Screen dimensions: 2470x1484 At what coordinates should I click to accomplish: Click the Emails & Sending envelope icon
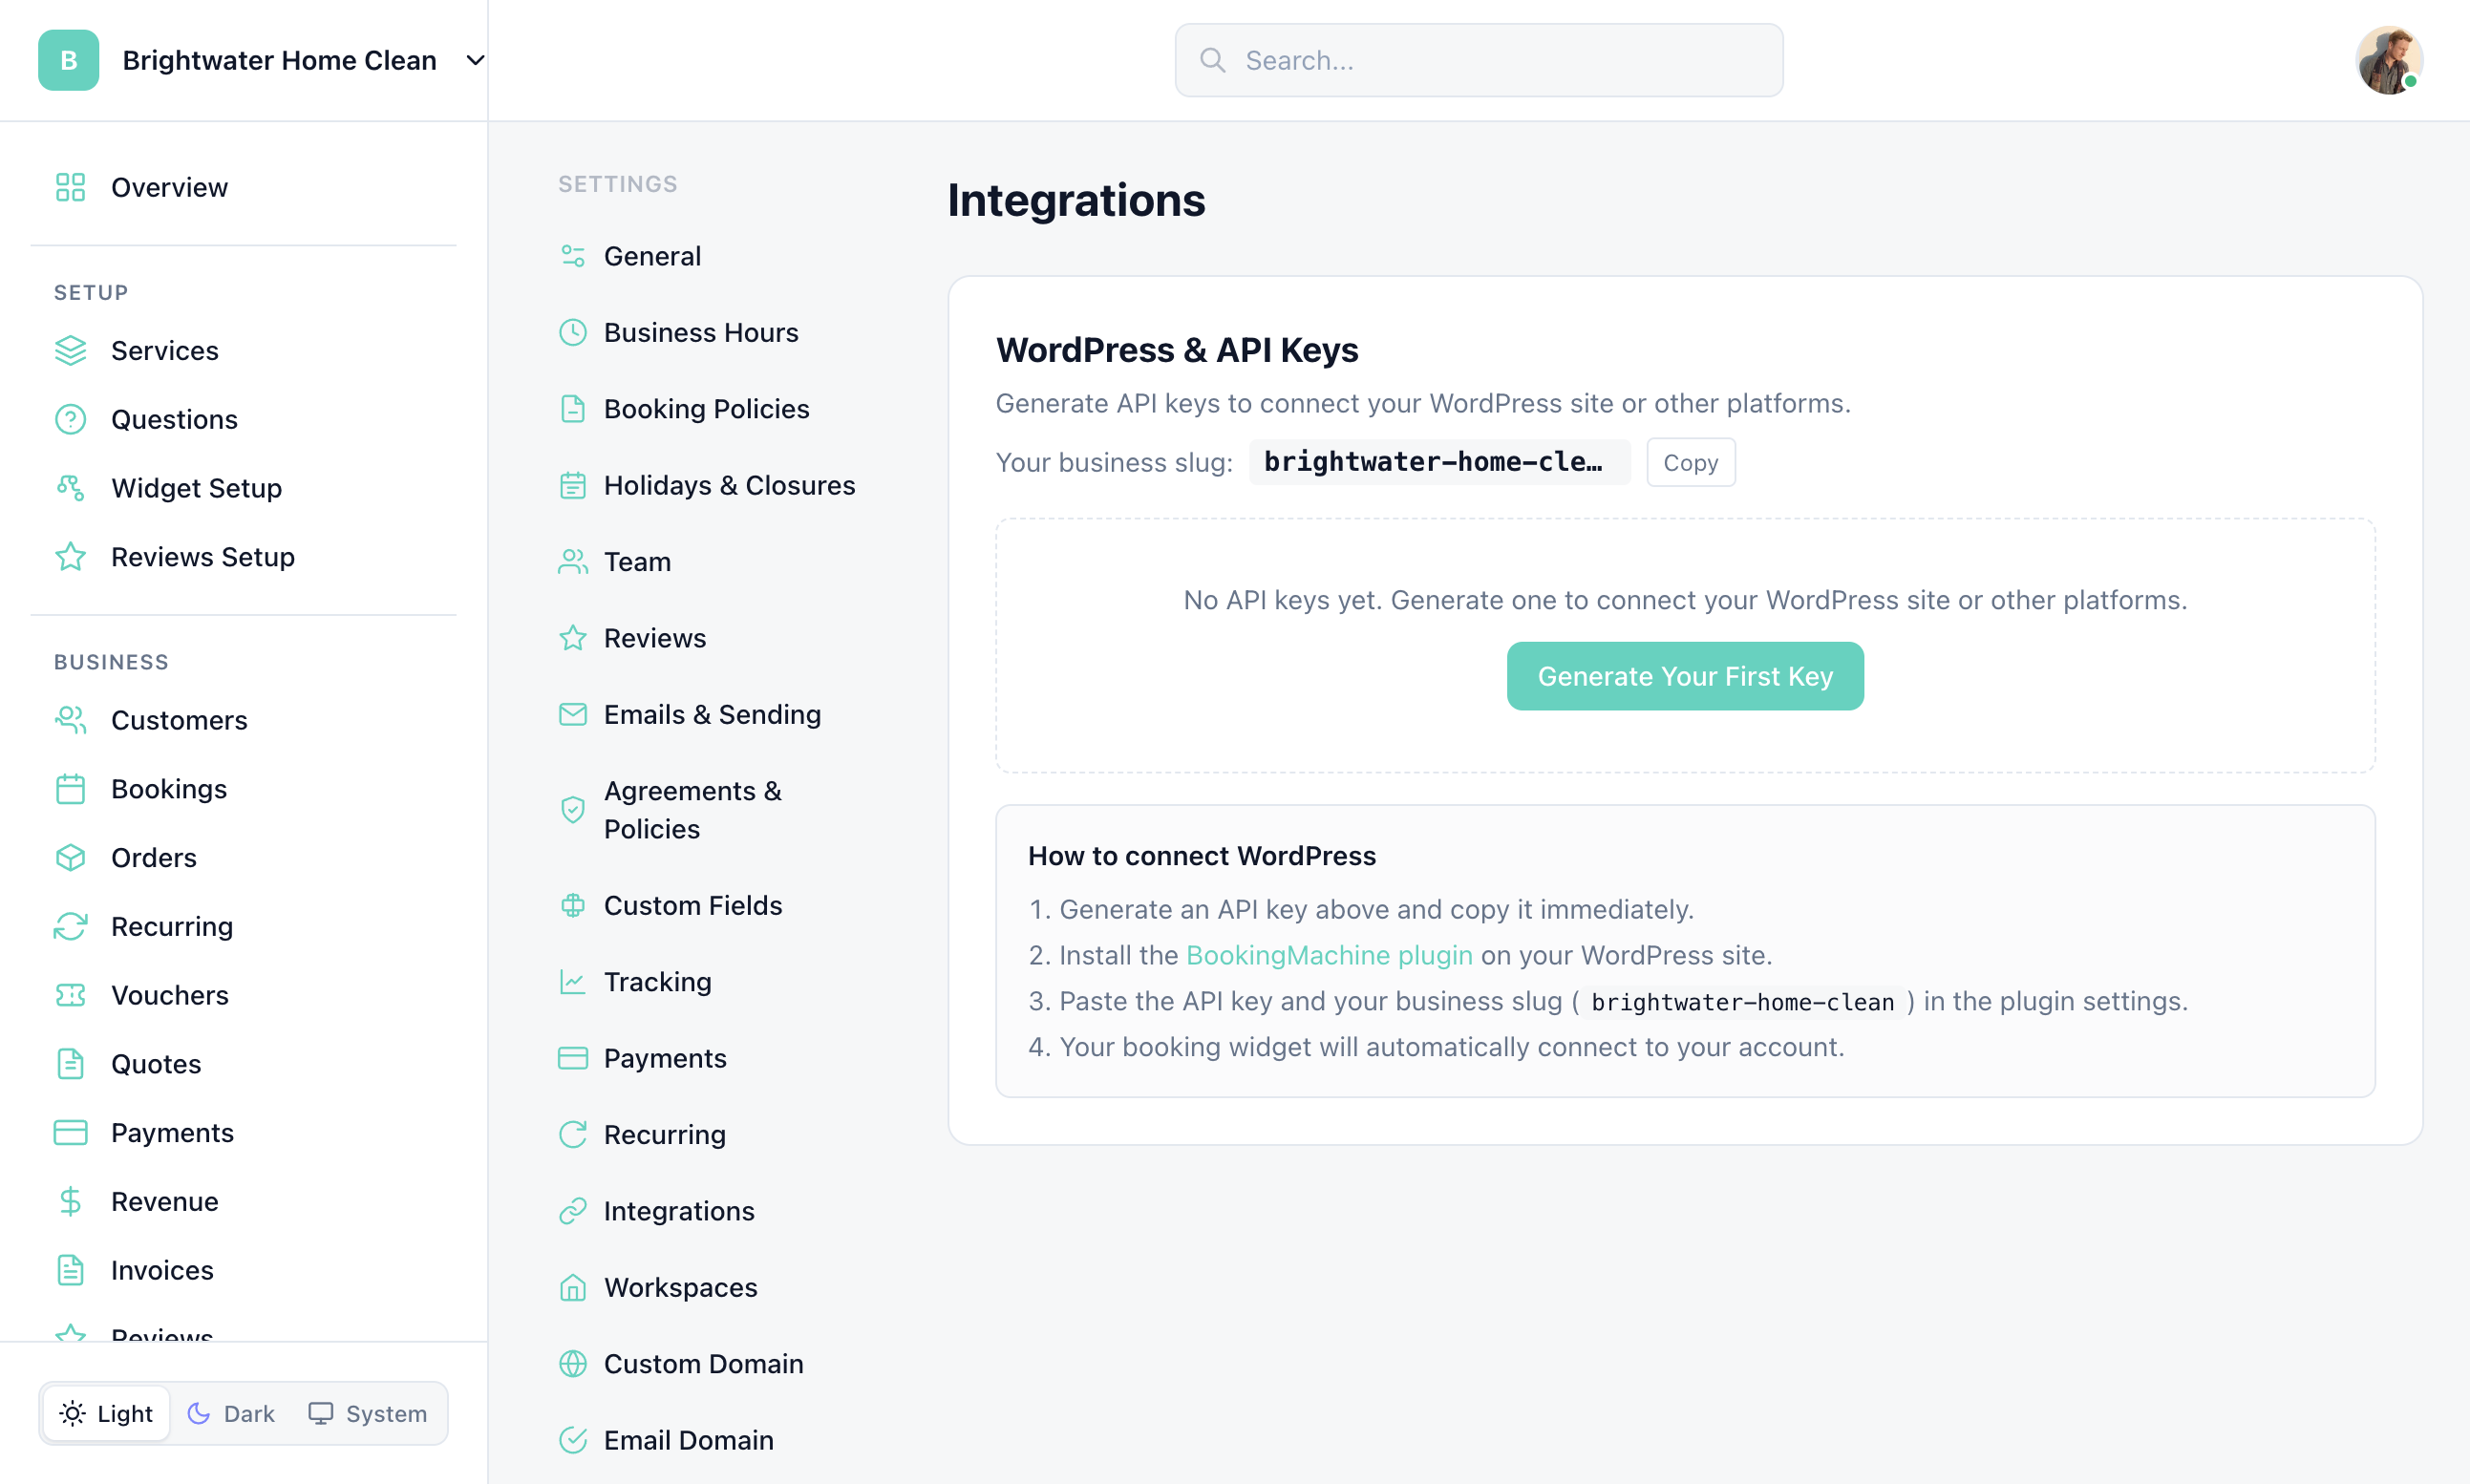click(x=573, y=714)
